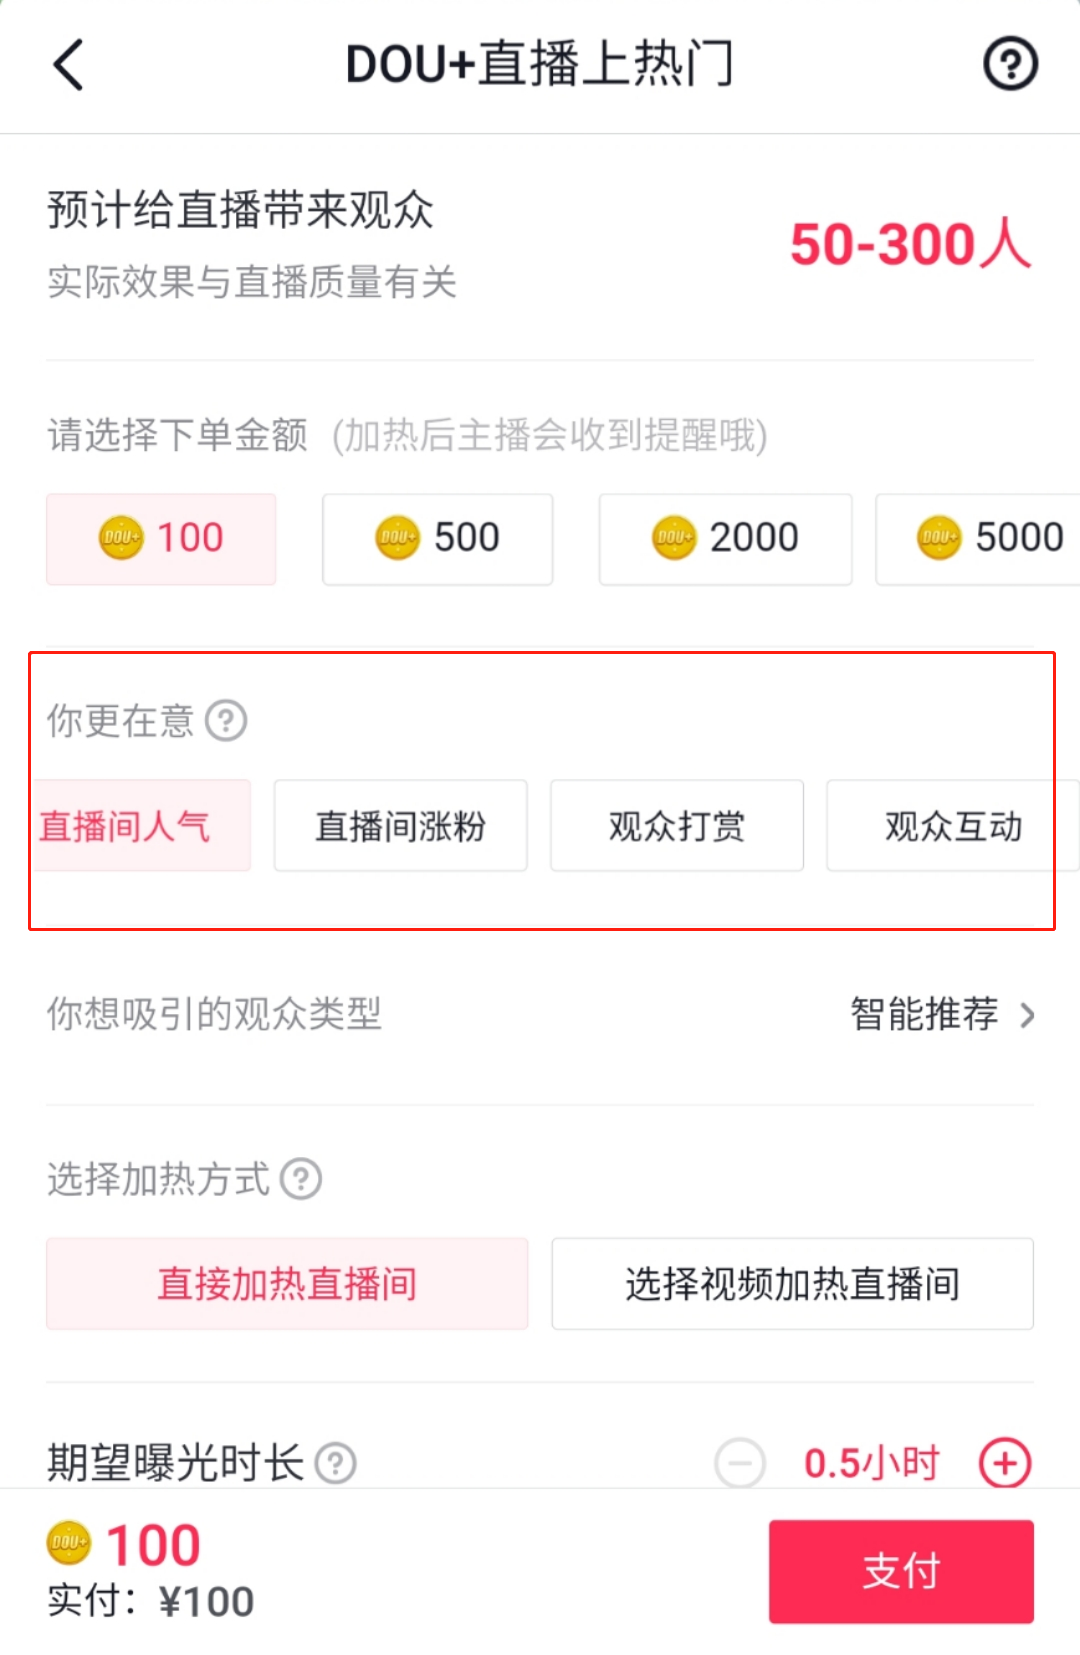
Task: Enable 观众互动 option
Action: point(952,825)
